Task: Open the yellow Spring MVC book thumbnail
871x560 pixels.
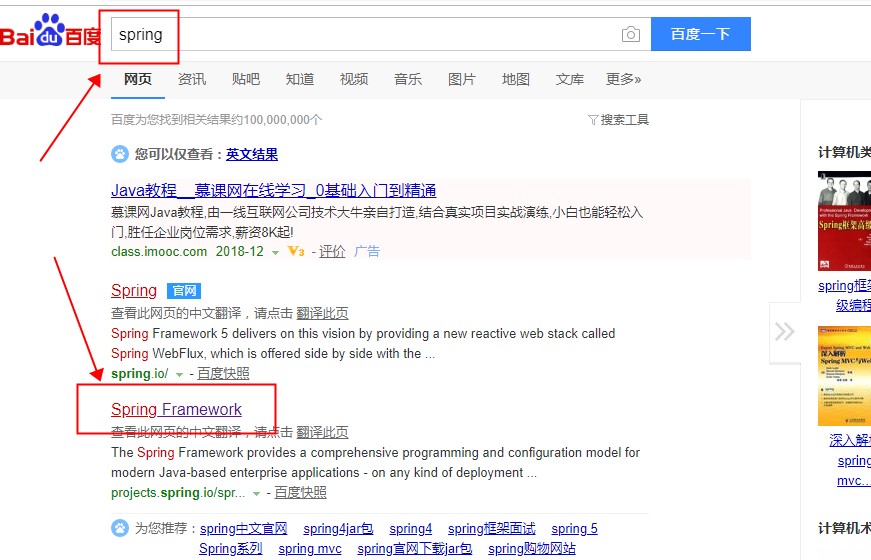Action: (844, 376)
